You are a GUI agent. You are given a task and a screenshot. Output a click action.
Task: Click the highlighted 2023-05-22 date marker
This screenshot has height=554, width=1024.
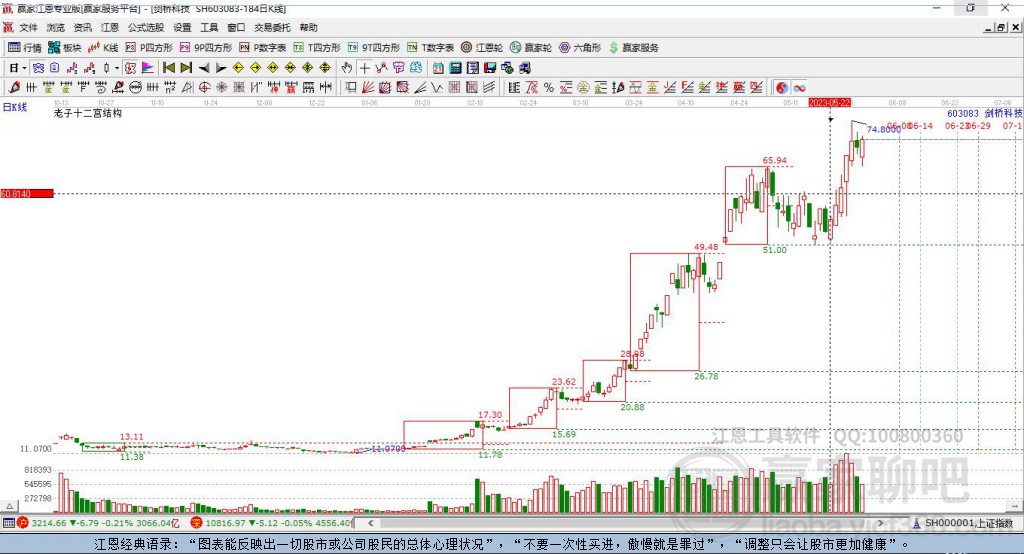coord(829,103)
